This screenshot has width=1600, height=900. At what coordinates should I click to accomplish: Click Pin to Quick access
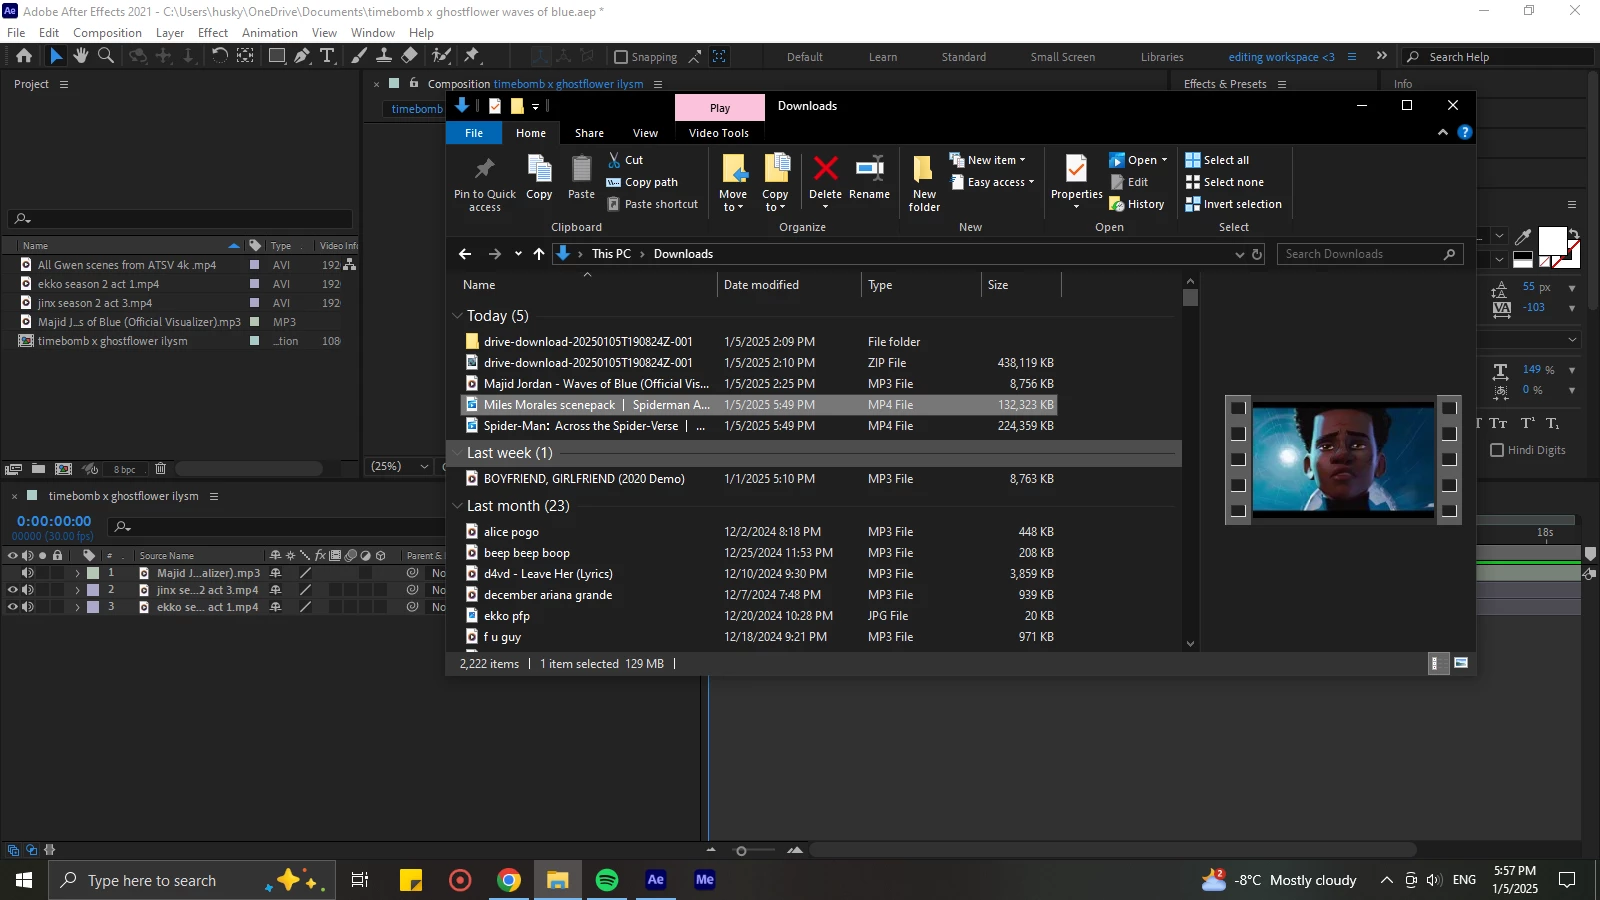pyautogui.click(x=485, y=183)
